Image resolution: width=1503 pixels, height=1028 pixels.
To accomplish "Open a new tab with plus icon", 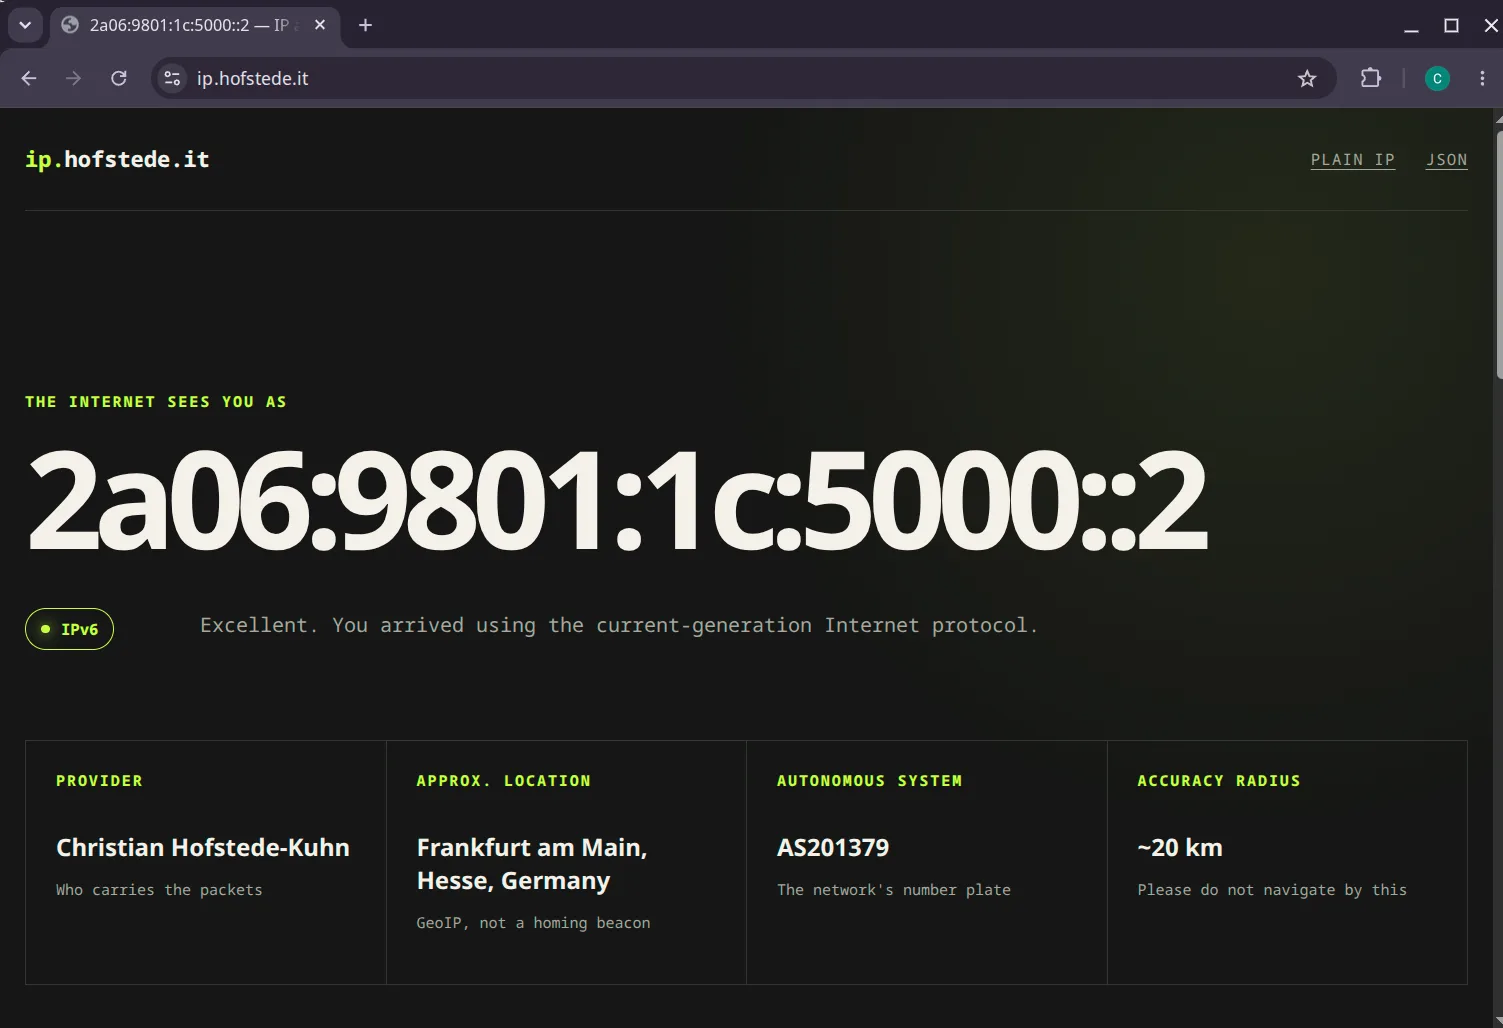I will [366, 25].
